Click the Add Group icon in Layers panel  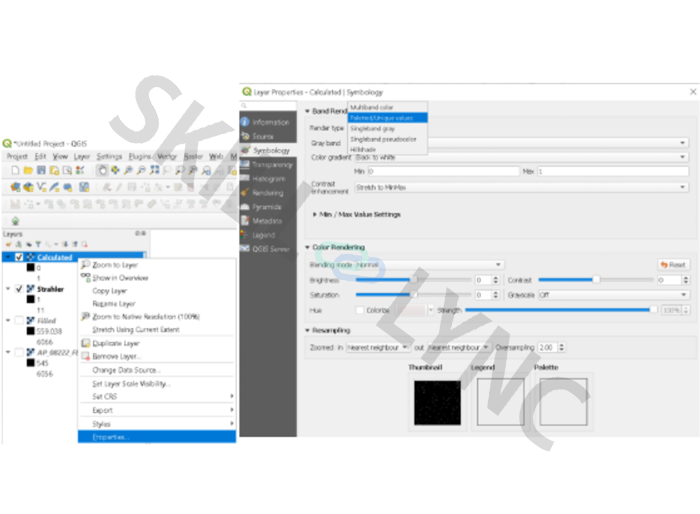click(x=18, y=244)
